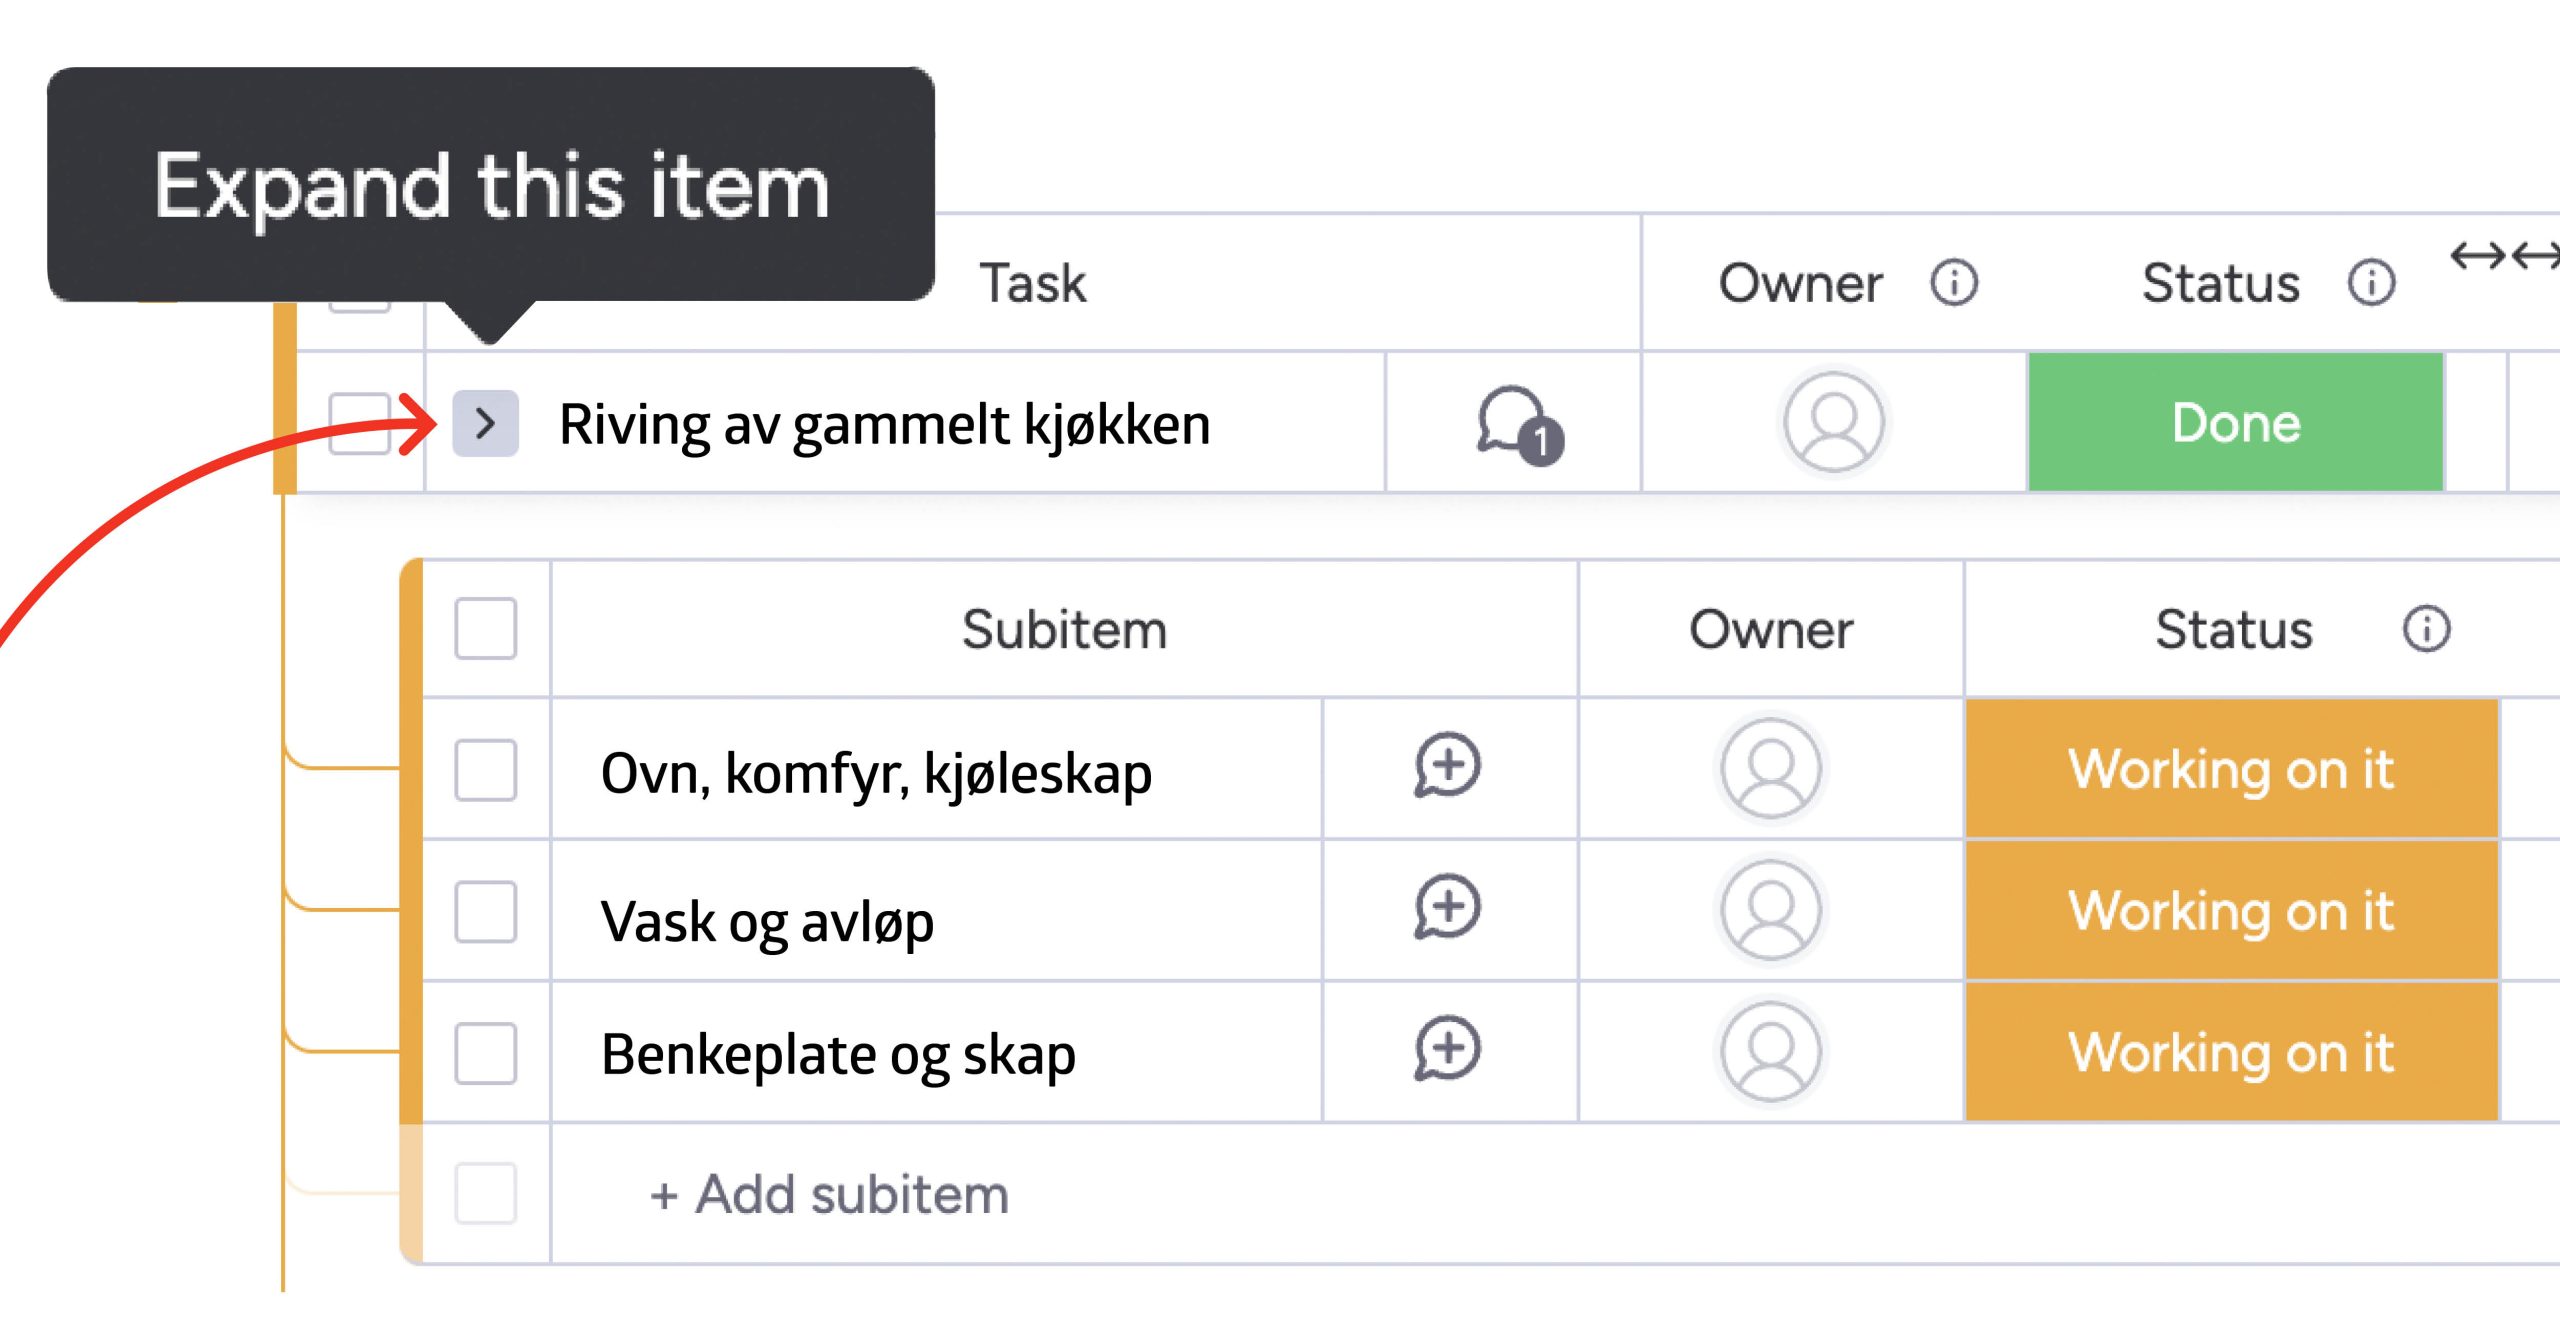Open updates for Riving av gammelt kjøkken
2560x1322 pixels.
(x=1517, y=425)
